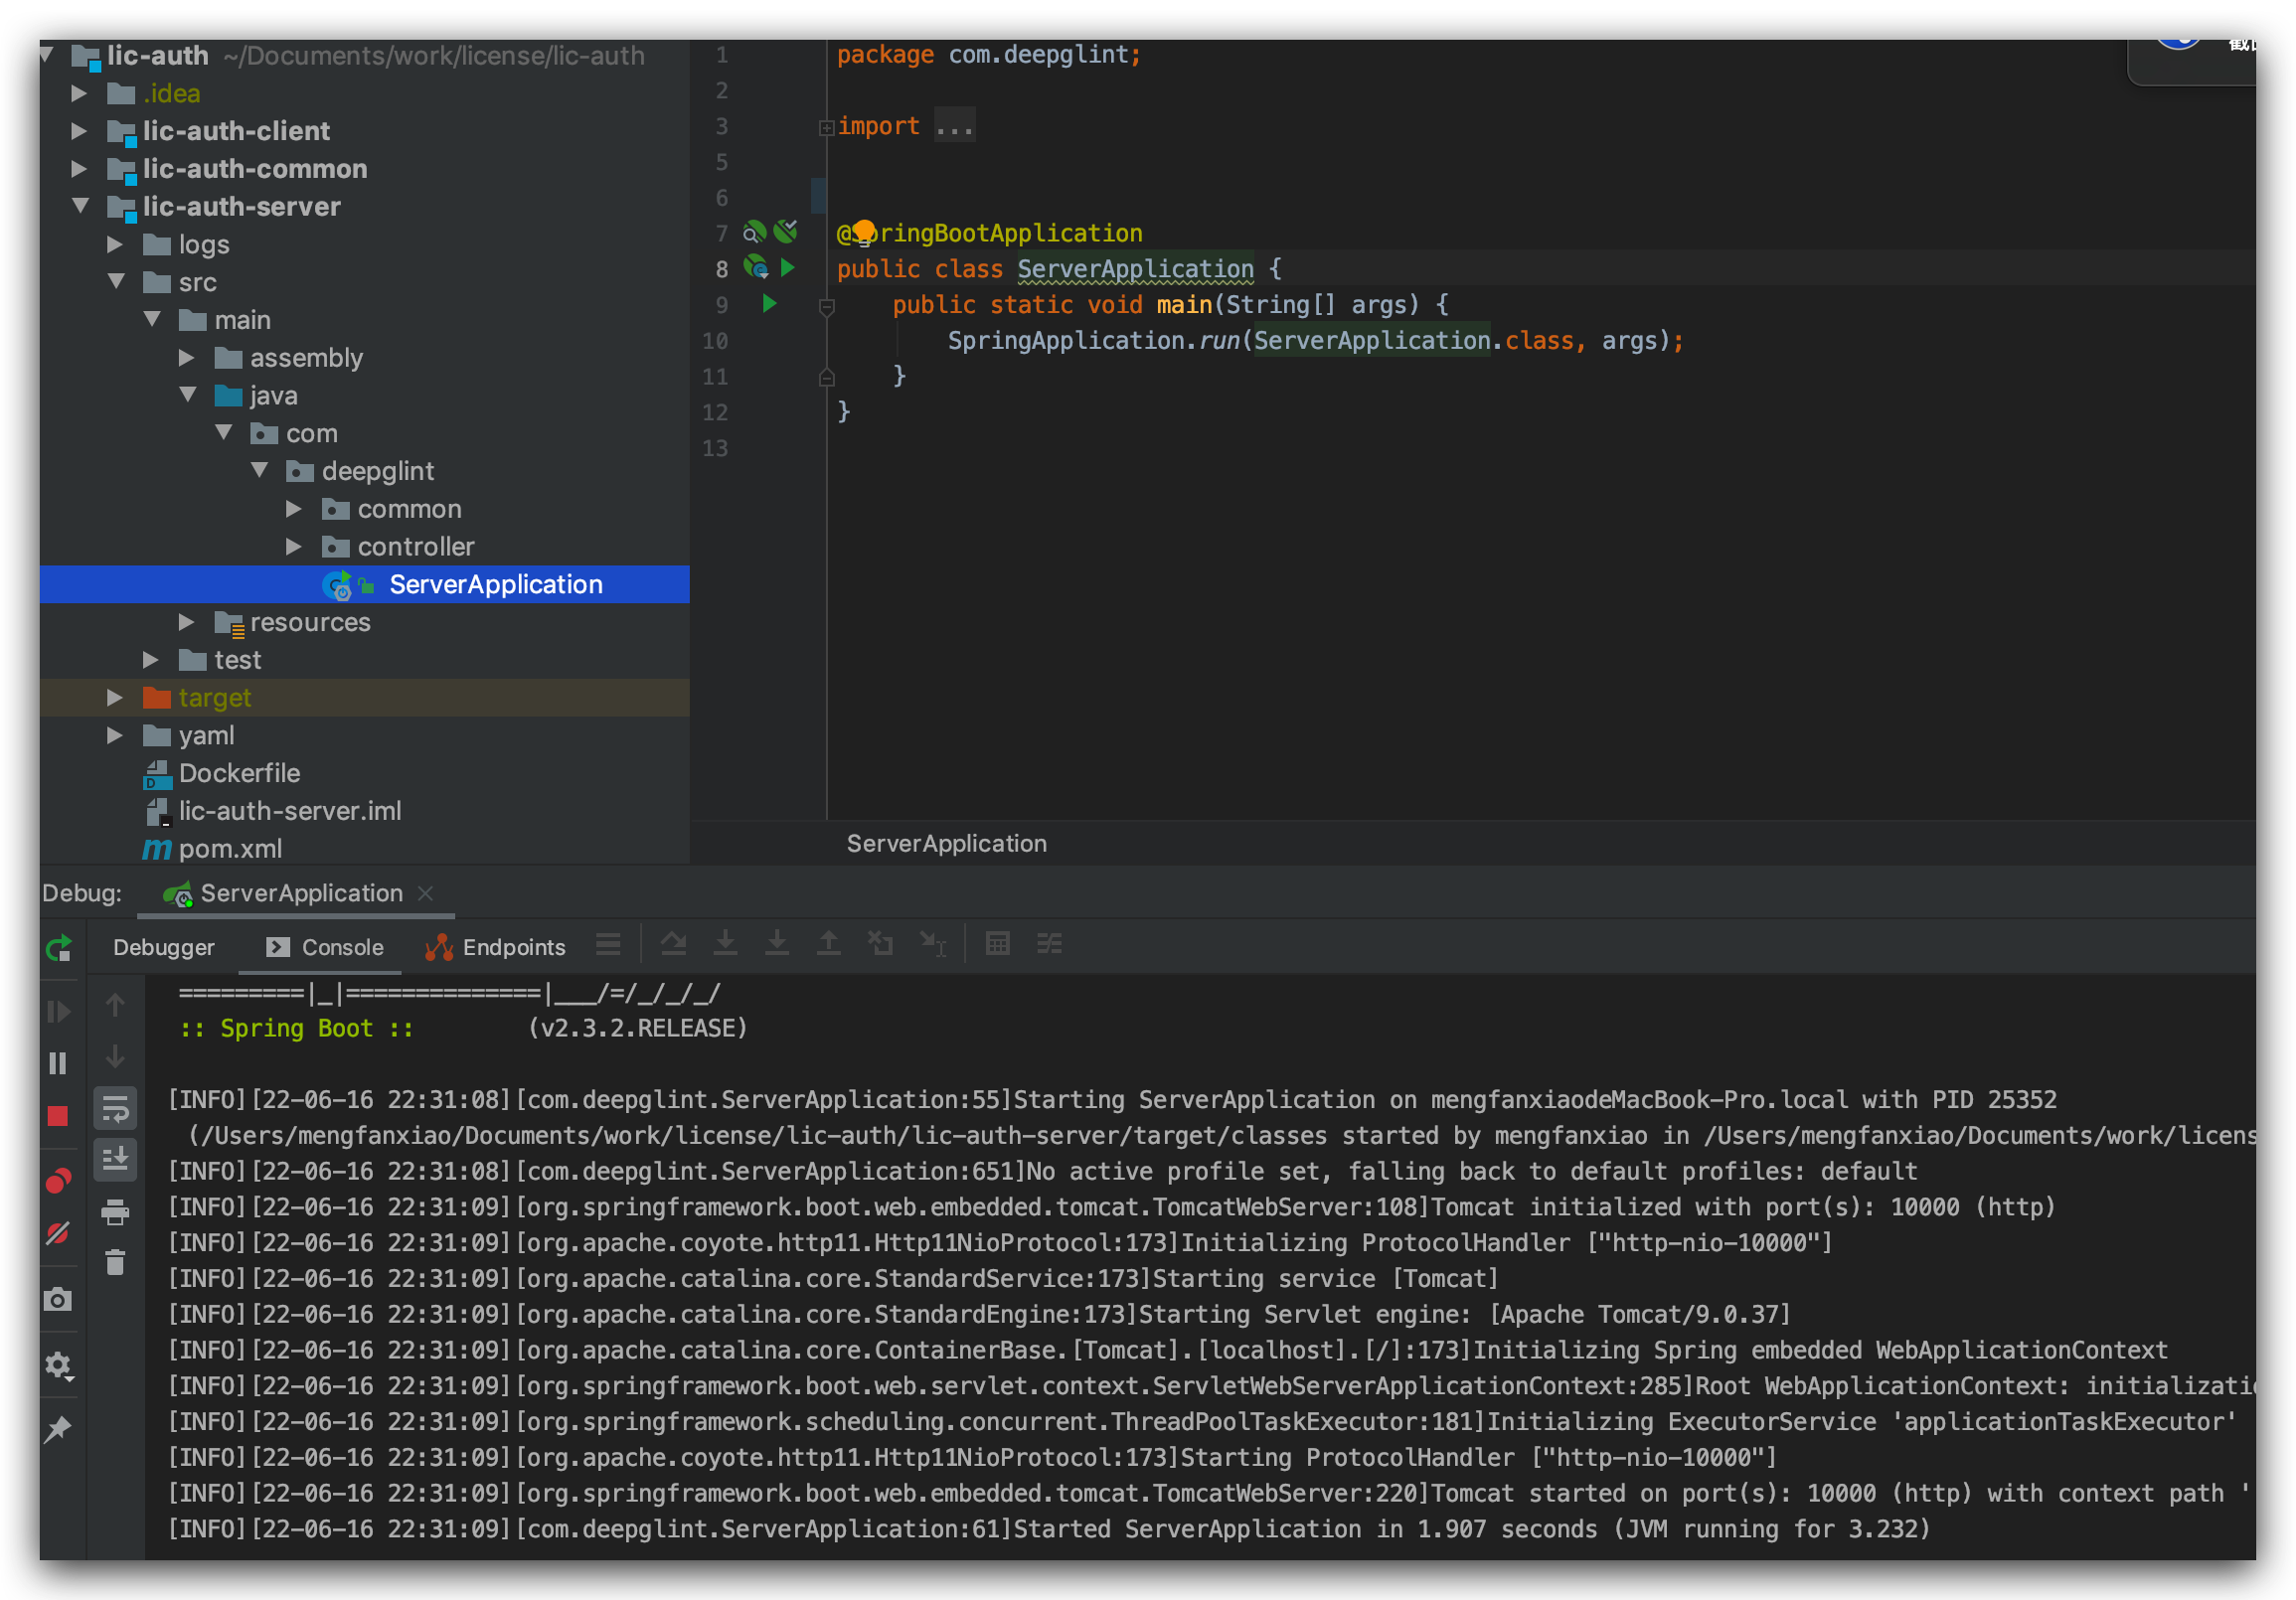Viewport: 2296px width, 1600px height.
Task: Open View Breakpoints with the red circles icon
Action: coord(59,1181)
